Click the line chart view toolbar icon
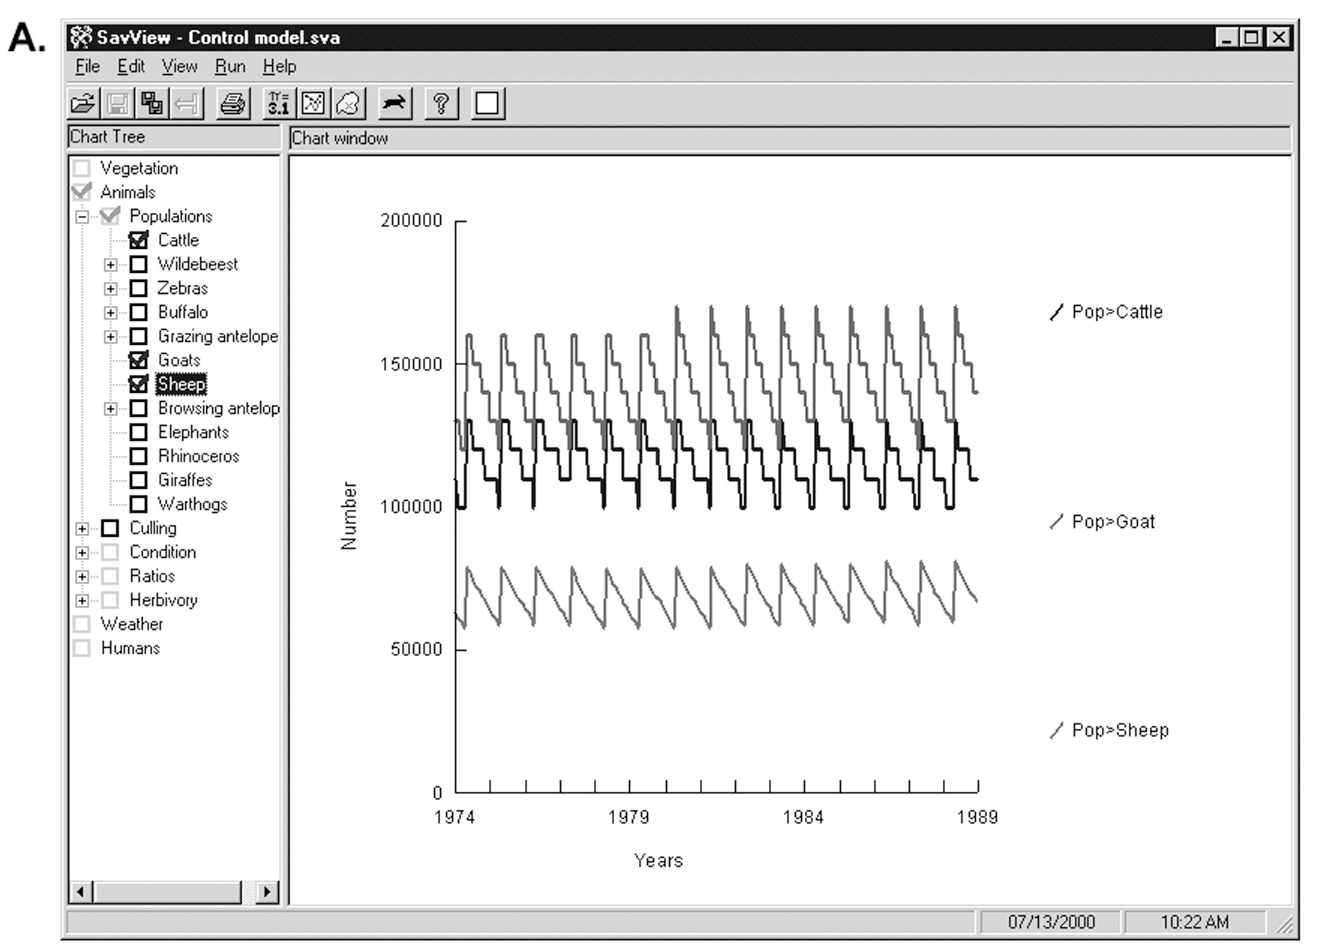This screenshot has height=948, width=1323. (x=313, y=103)
